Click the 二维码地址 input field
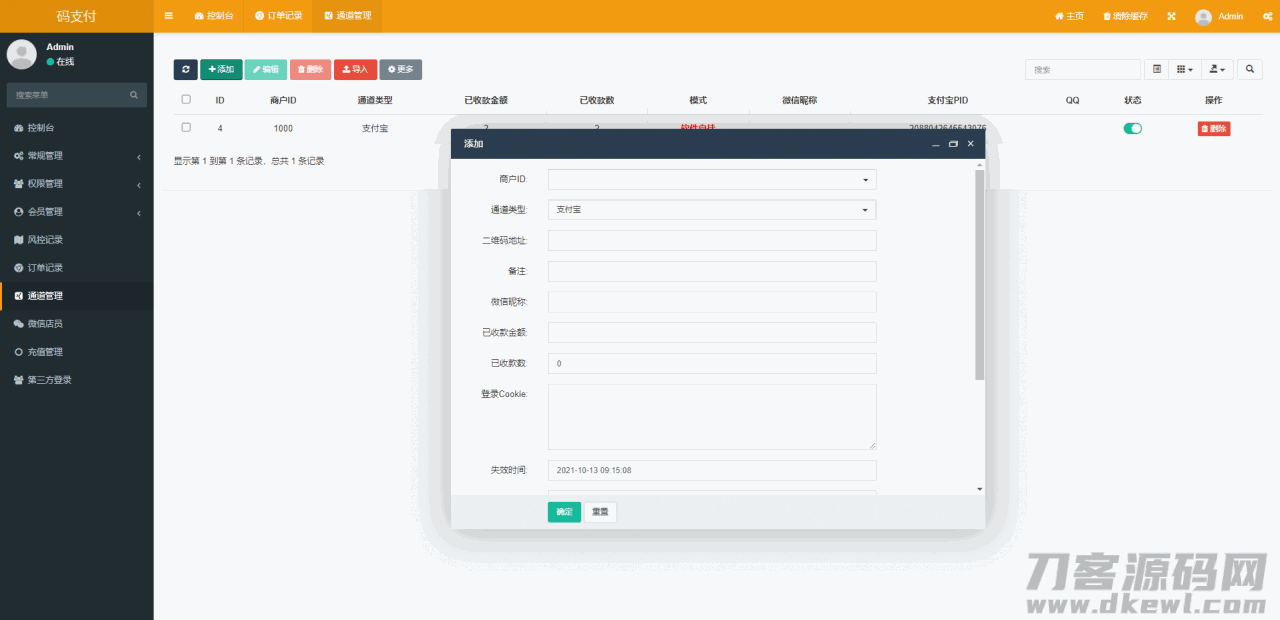The height and width of the screenshot is (620, 1280). tap(711, 240)
